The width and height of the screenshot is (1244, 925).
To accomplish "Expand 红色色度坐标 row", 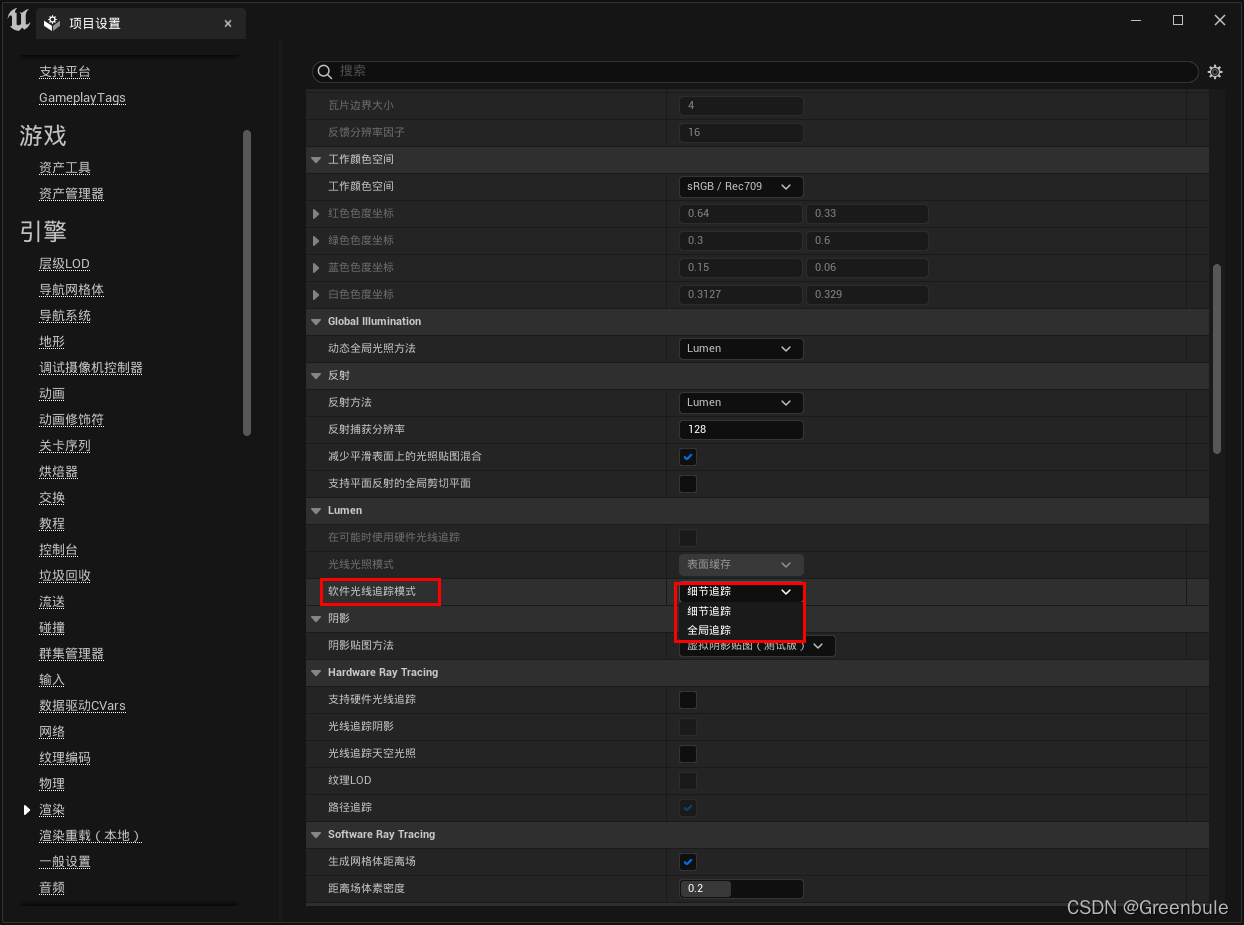I will tap(318, 213).
